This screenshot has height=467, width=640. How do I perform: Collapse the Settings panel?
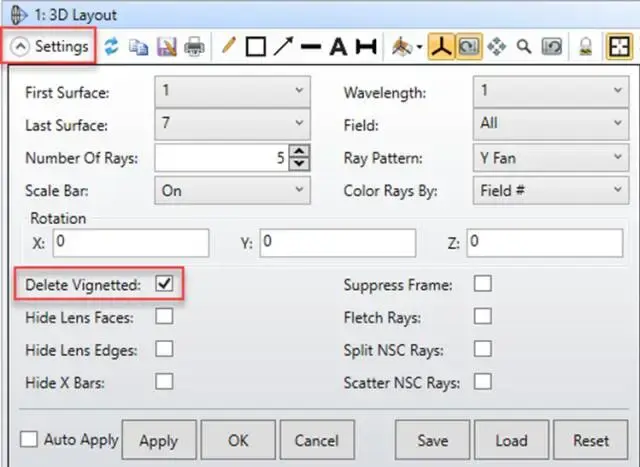49,47
